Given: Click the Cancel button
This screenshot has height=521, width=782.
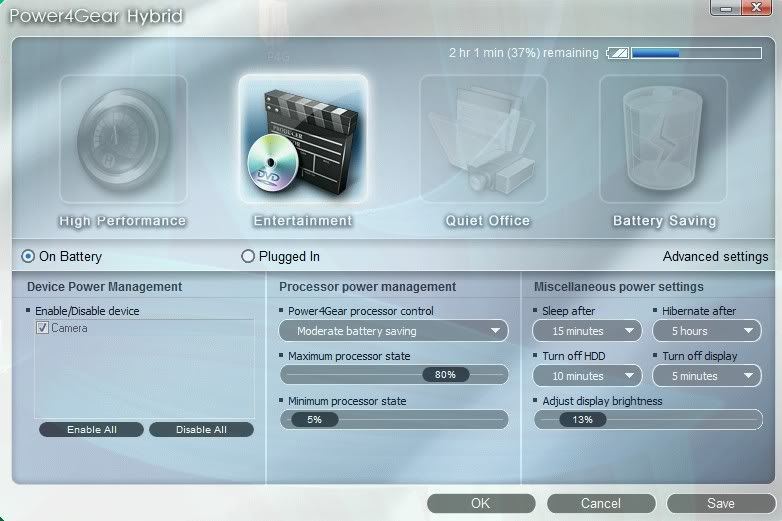Looking at the screenshot, I should click(x=601, y=504).
